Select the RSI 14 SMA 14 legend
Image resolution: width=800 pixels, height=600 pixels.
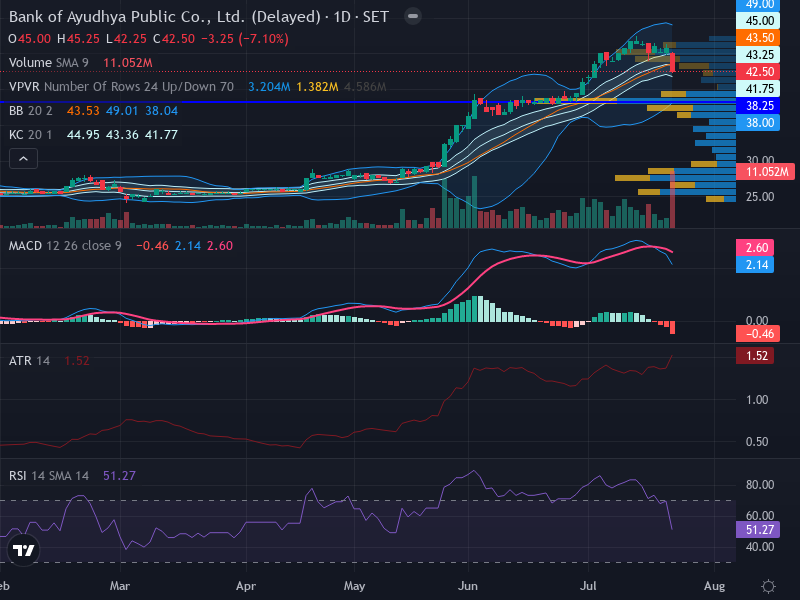[x=49, y=476]
